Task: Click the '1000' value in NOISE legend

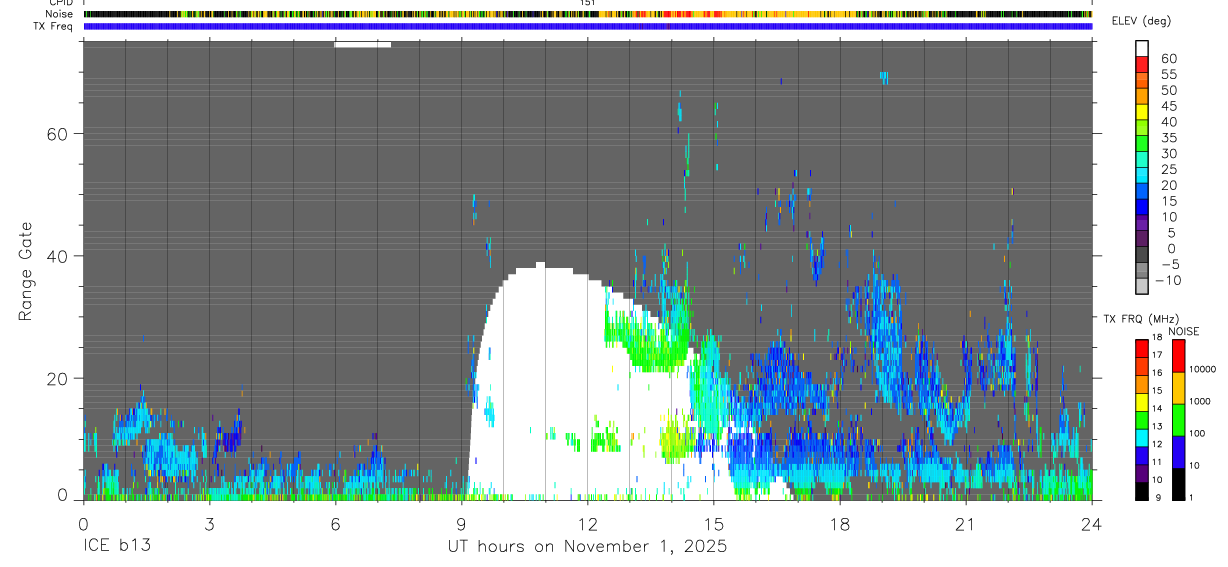Action: (x=1200, y=401)
